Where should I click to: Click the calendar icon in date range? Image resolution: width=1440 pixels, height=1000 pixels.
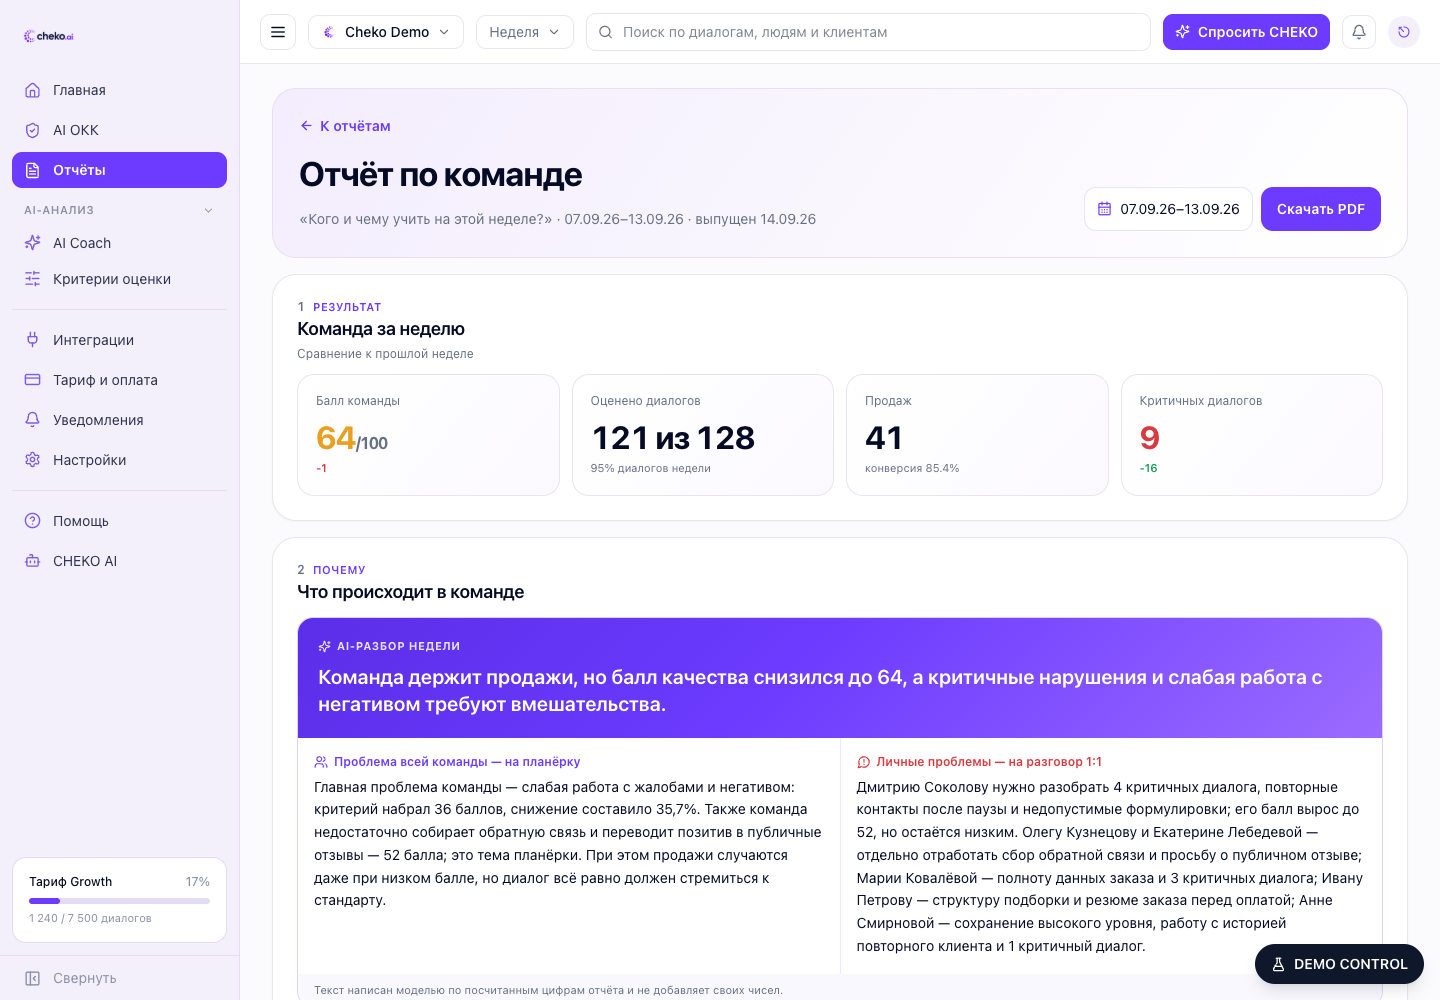(1105, 209)
